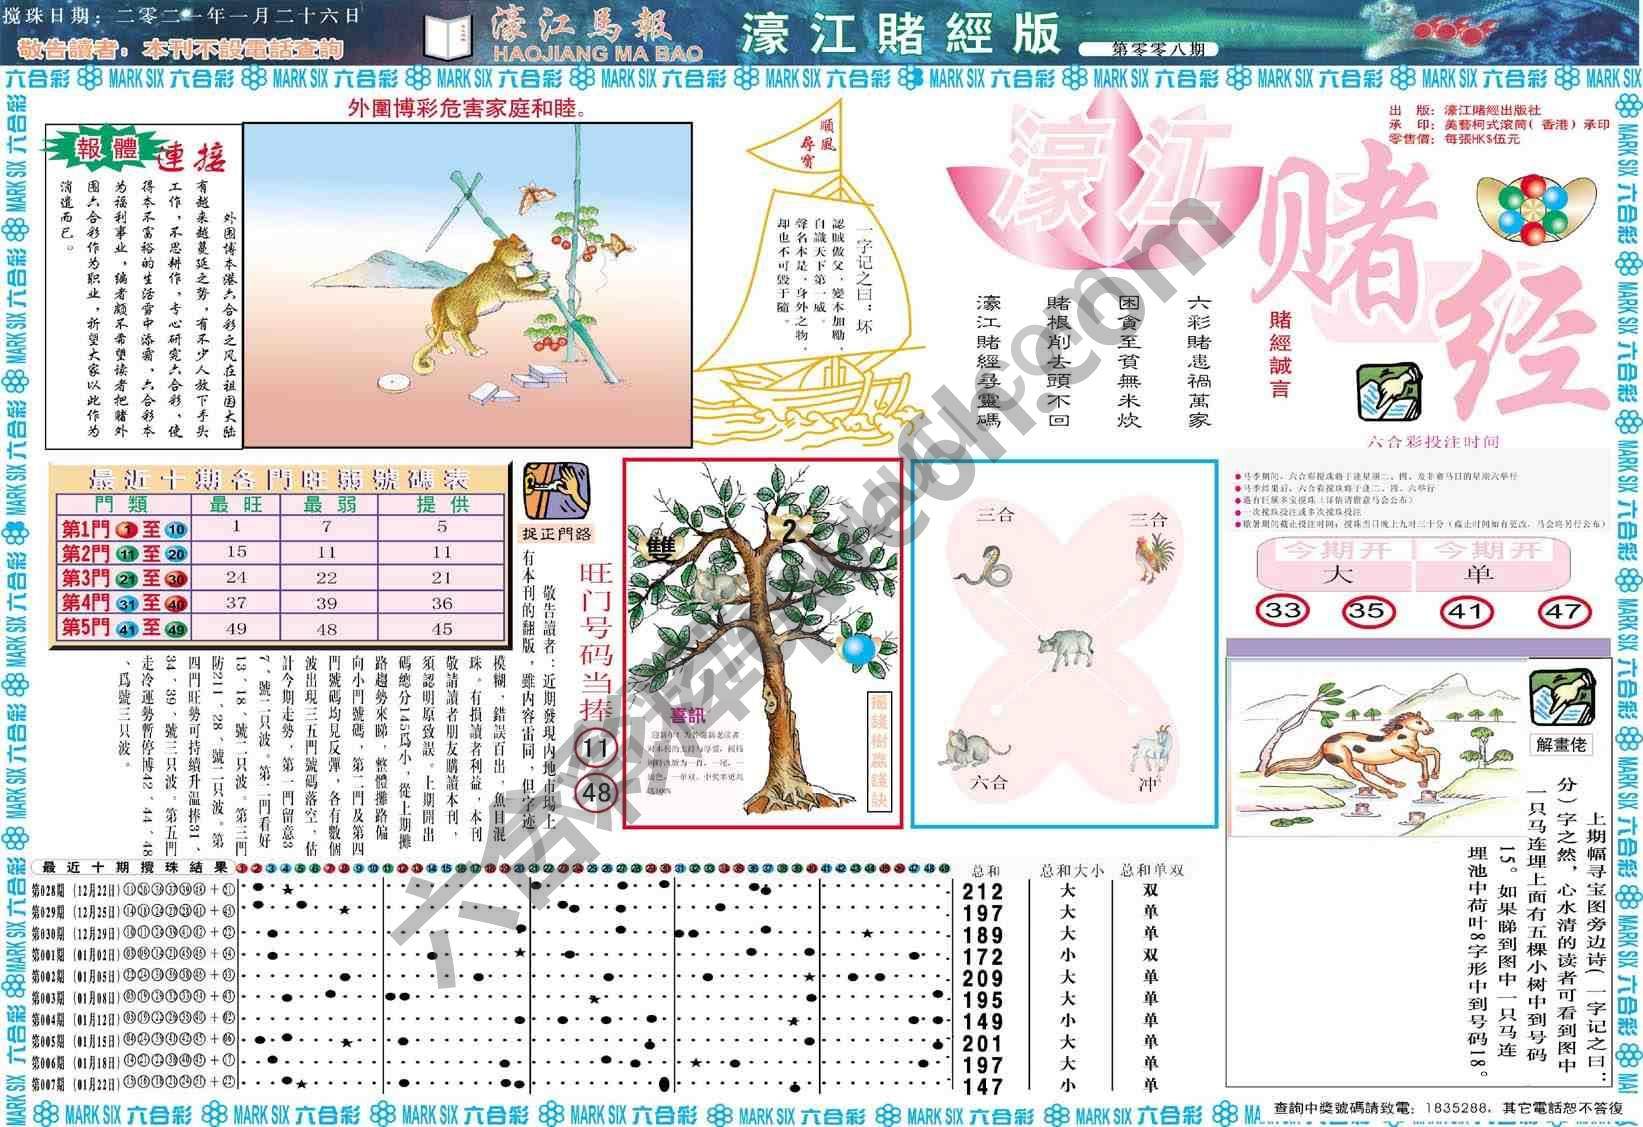The width and height of the screenshot is (1643, 1127).
Task: Click the circled number 11 under 旺门号码当捧
Action: tap(596, 748)
